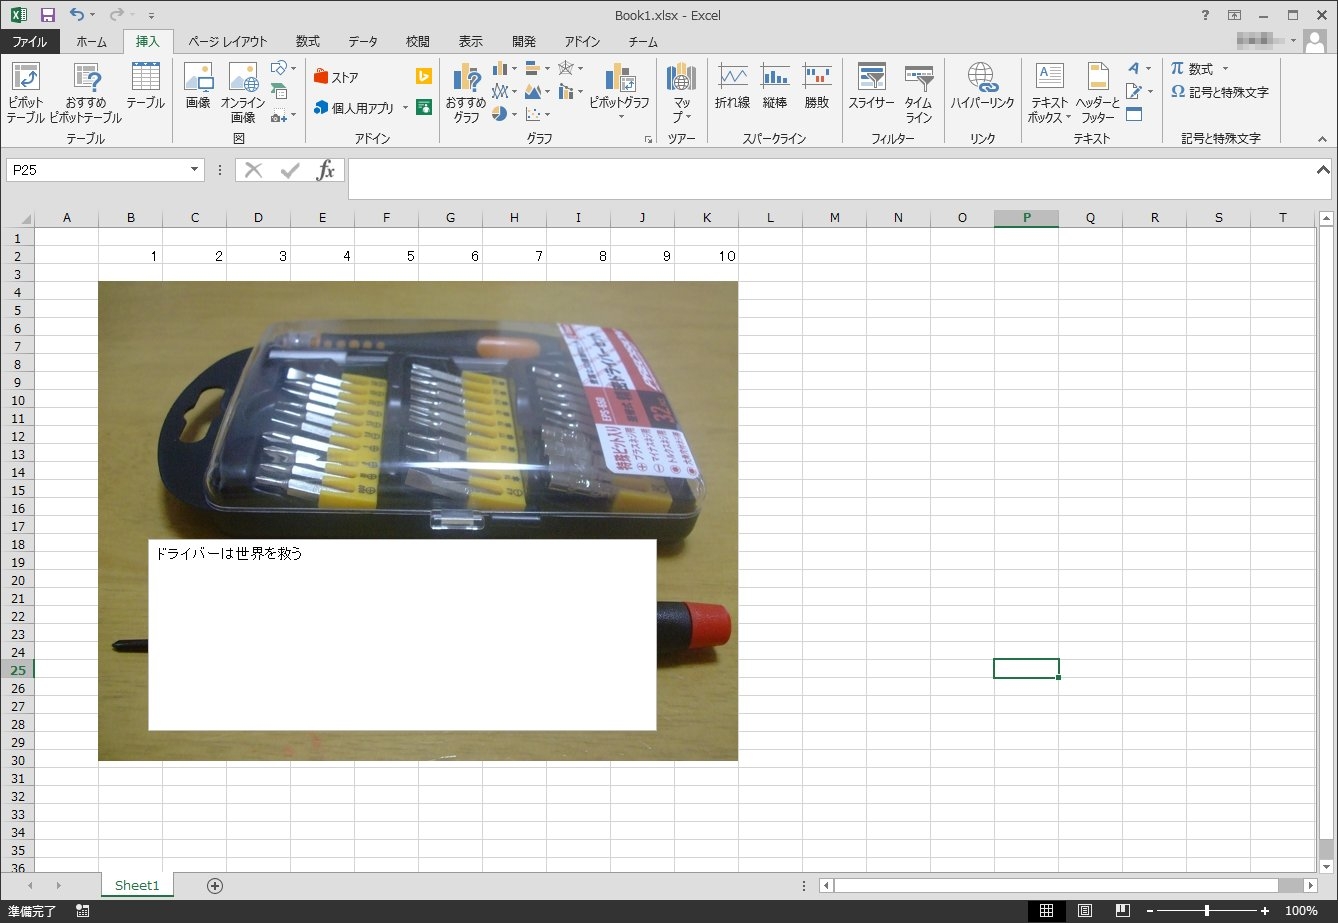Insert symbol (記号と特殊文字)
The height and width of the screenshot is (923, 1338).
pyautogui.click(x=1220, y=92)
